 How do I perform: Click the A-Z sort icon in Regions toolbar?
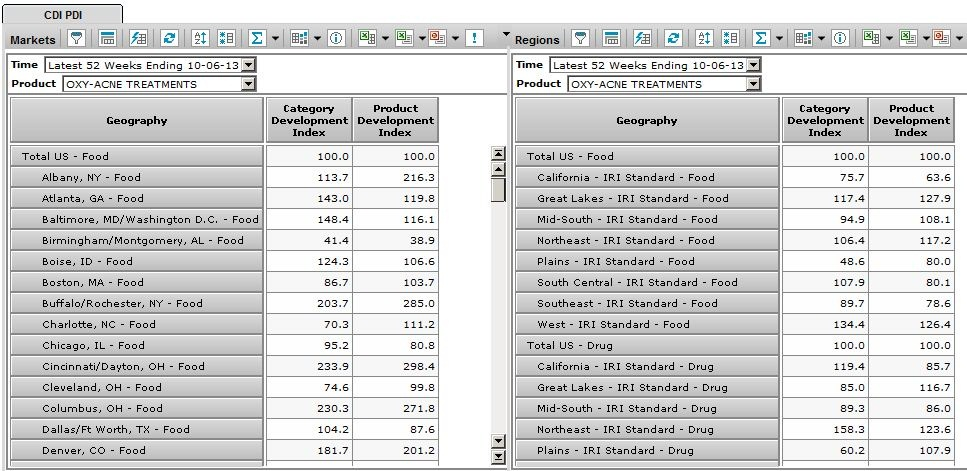pos(704,38)
